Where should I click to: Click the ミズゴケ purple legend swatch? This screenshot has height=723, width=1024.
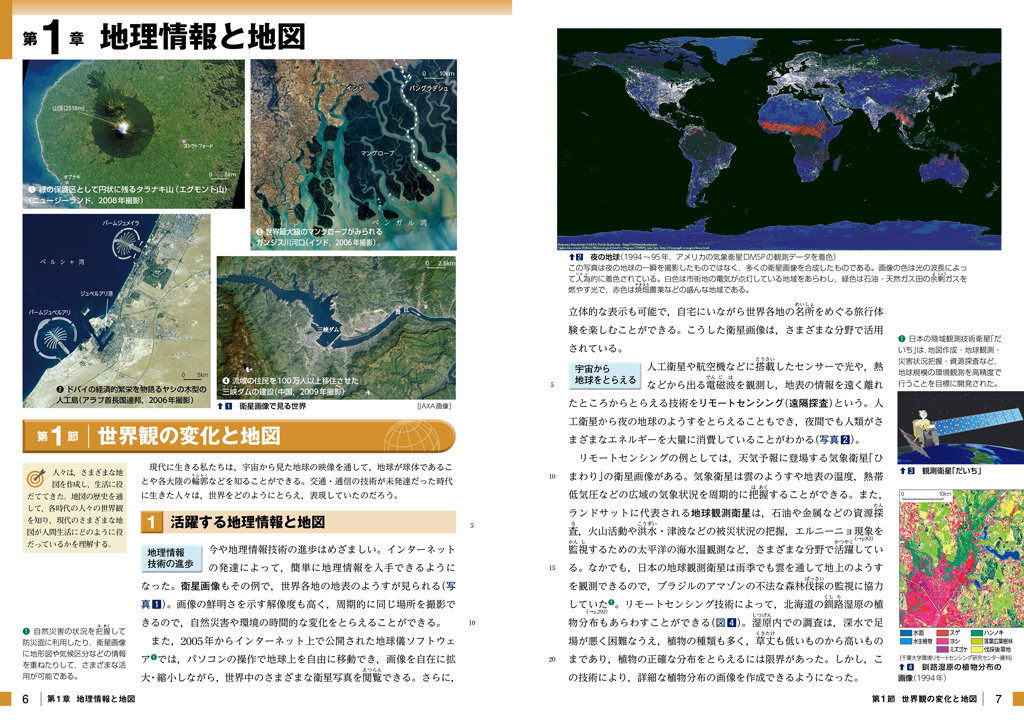pos(942,650)
